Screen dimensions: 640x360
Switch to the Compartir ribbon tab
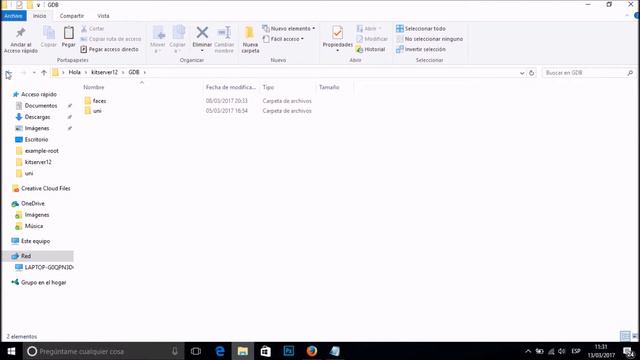point(72,16)
